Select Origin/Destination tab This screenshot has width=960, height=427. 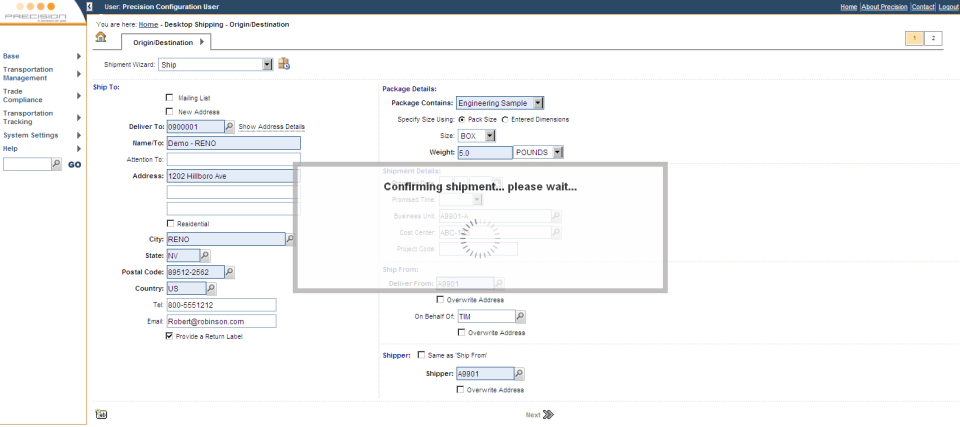pos(167,42)
